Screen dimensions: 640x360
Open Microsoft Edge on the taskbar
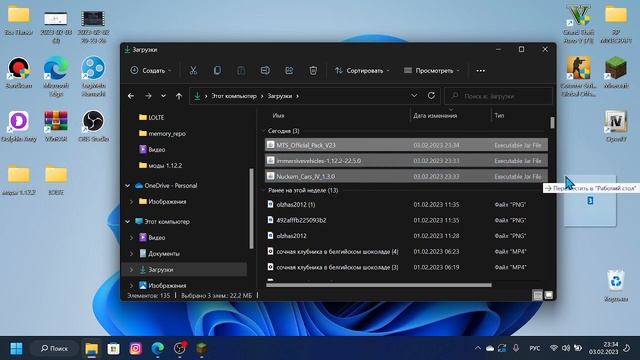(x=158, y=349)
